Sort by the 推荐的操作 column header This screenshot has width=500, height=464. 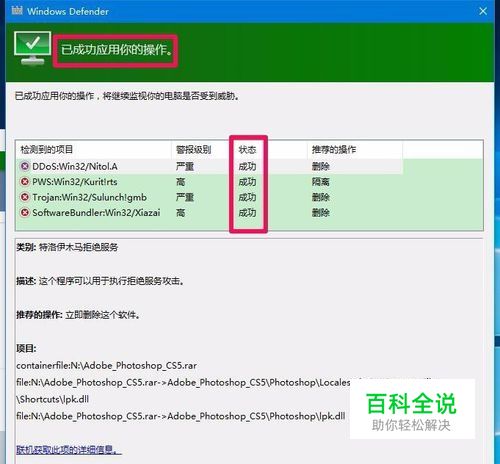pos(355,150)
